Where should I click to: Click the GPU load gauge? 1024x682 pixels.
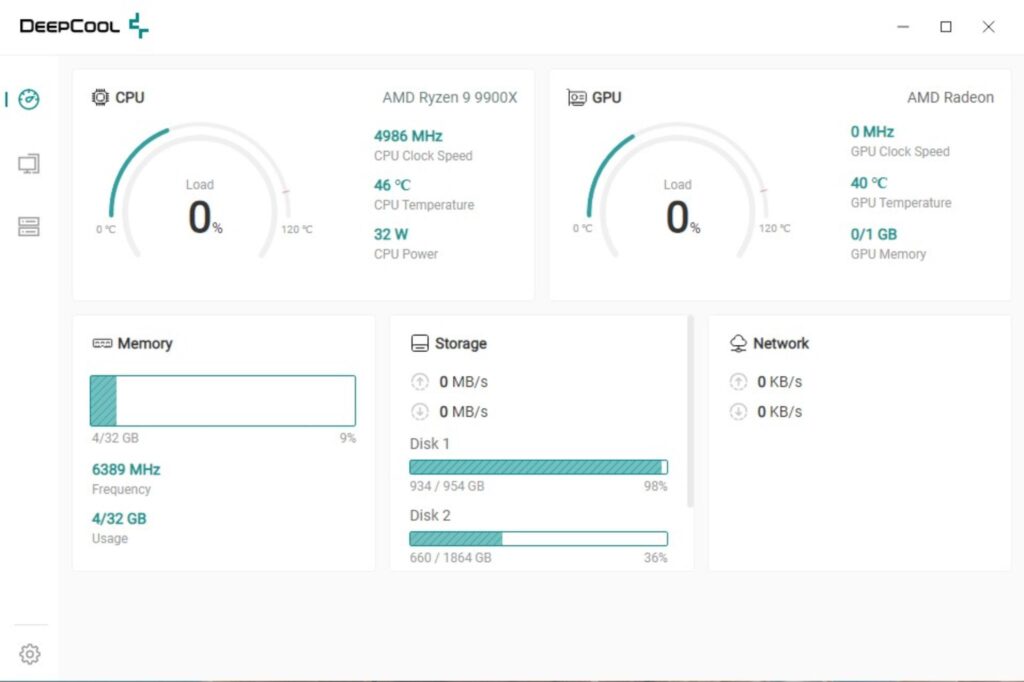678,191
